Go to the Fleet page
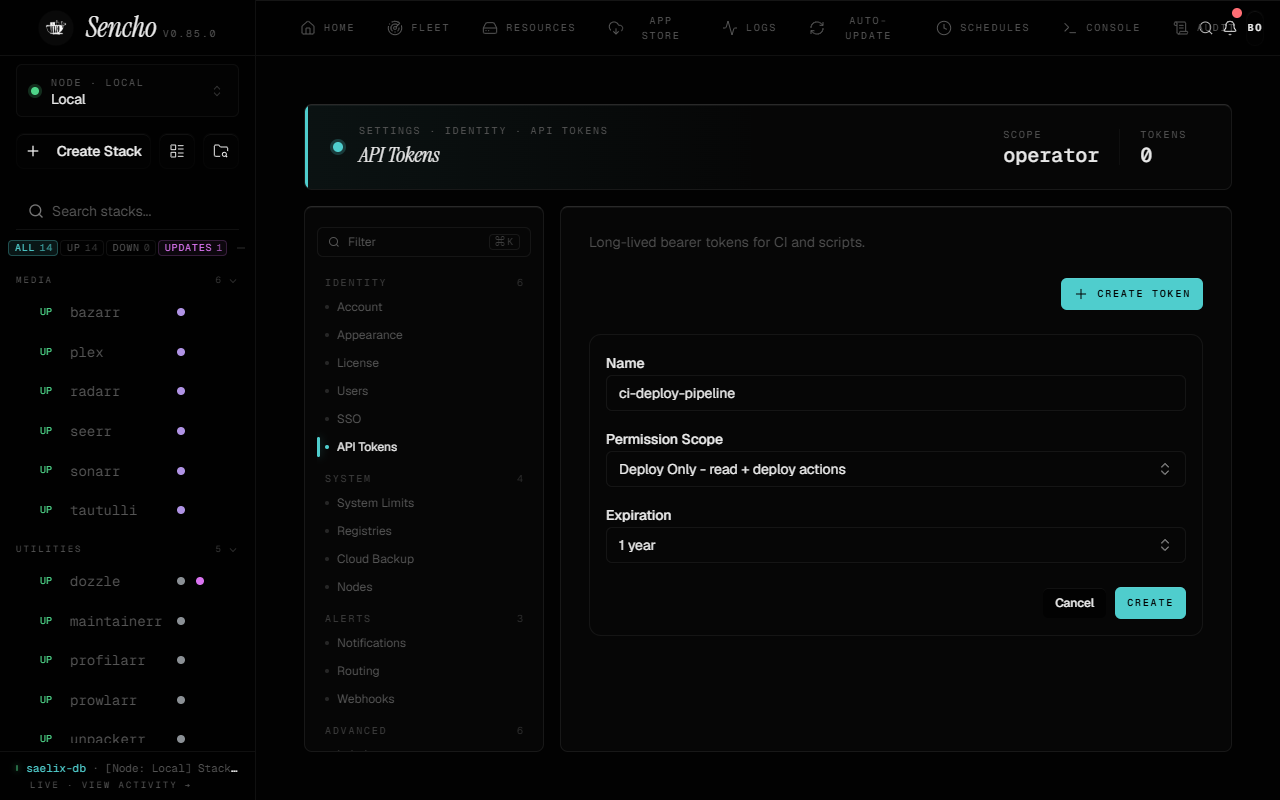1280x800 pixels. coord(418,28)
